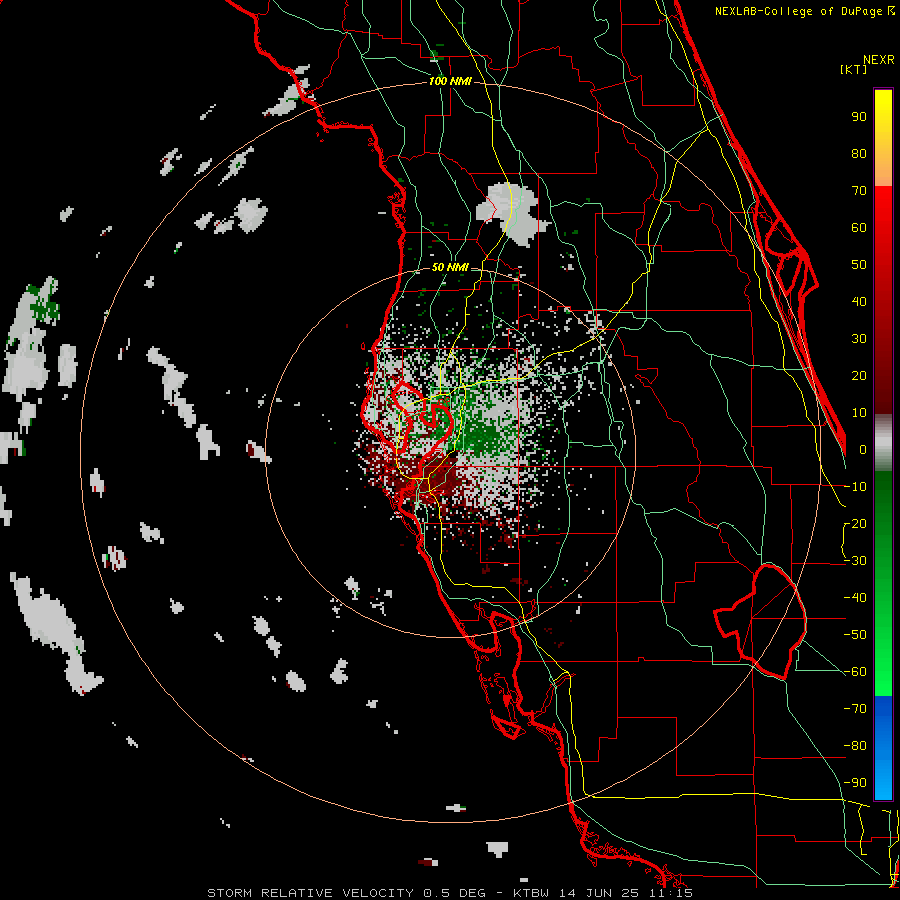The image size is (900, 900).
Task: Pick the gray zero-velocity color bar segment
Action: (883, 443)
